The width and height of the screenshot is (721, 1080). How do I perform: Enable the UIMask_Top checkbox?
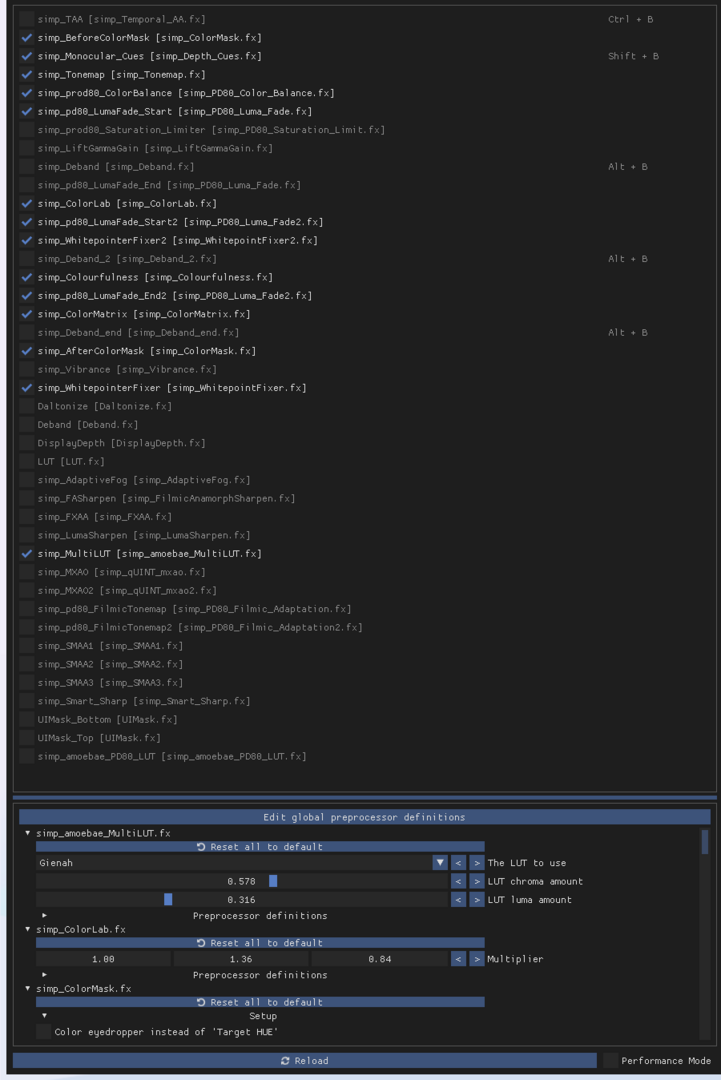[x=27, y=738]
